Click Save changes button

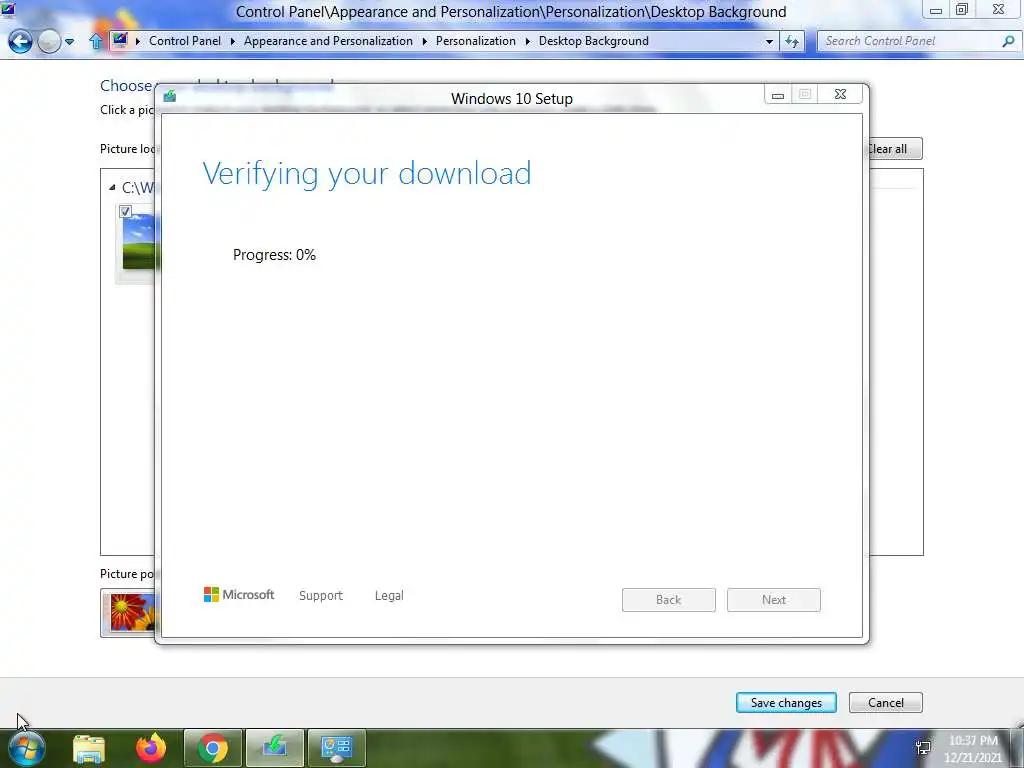tap(786, 703)
